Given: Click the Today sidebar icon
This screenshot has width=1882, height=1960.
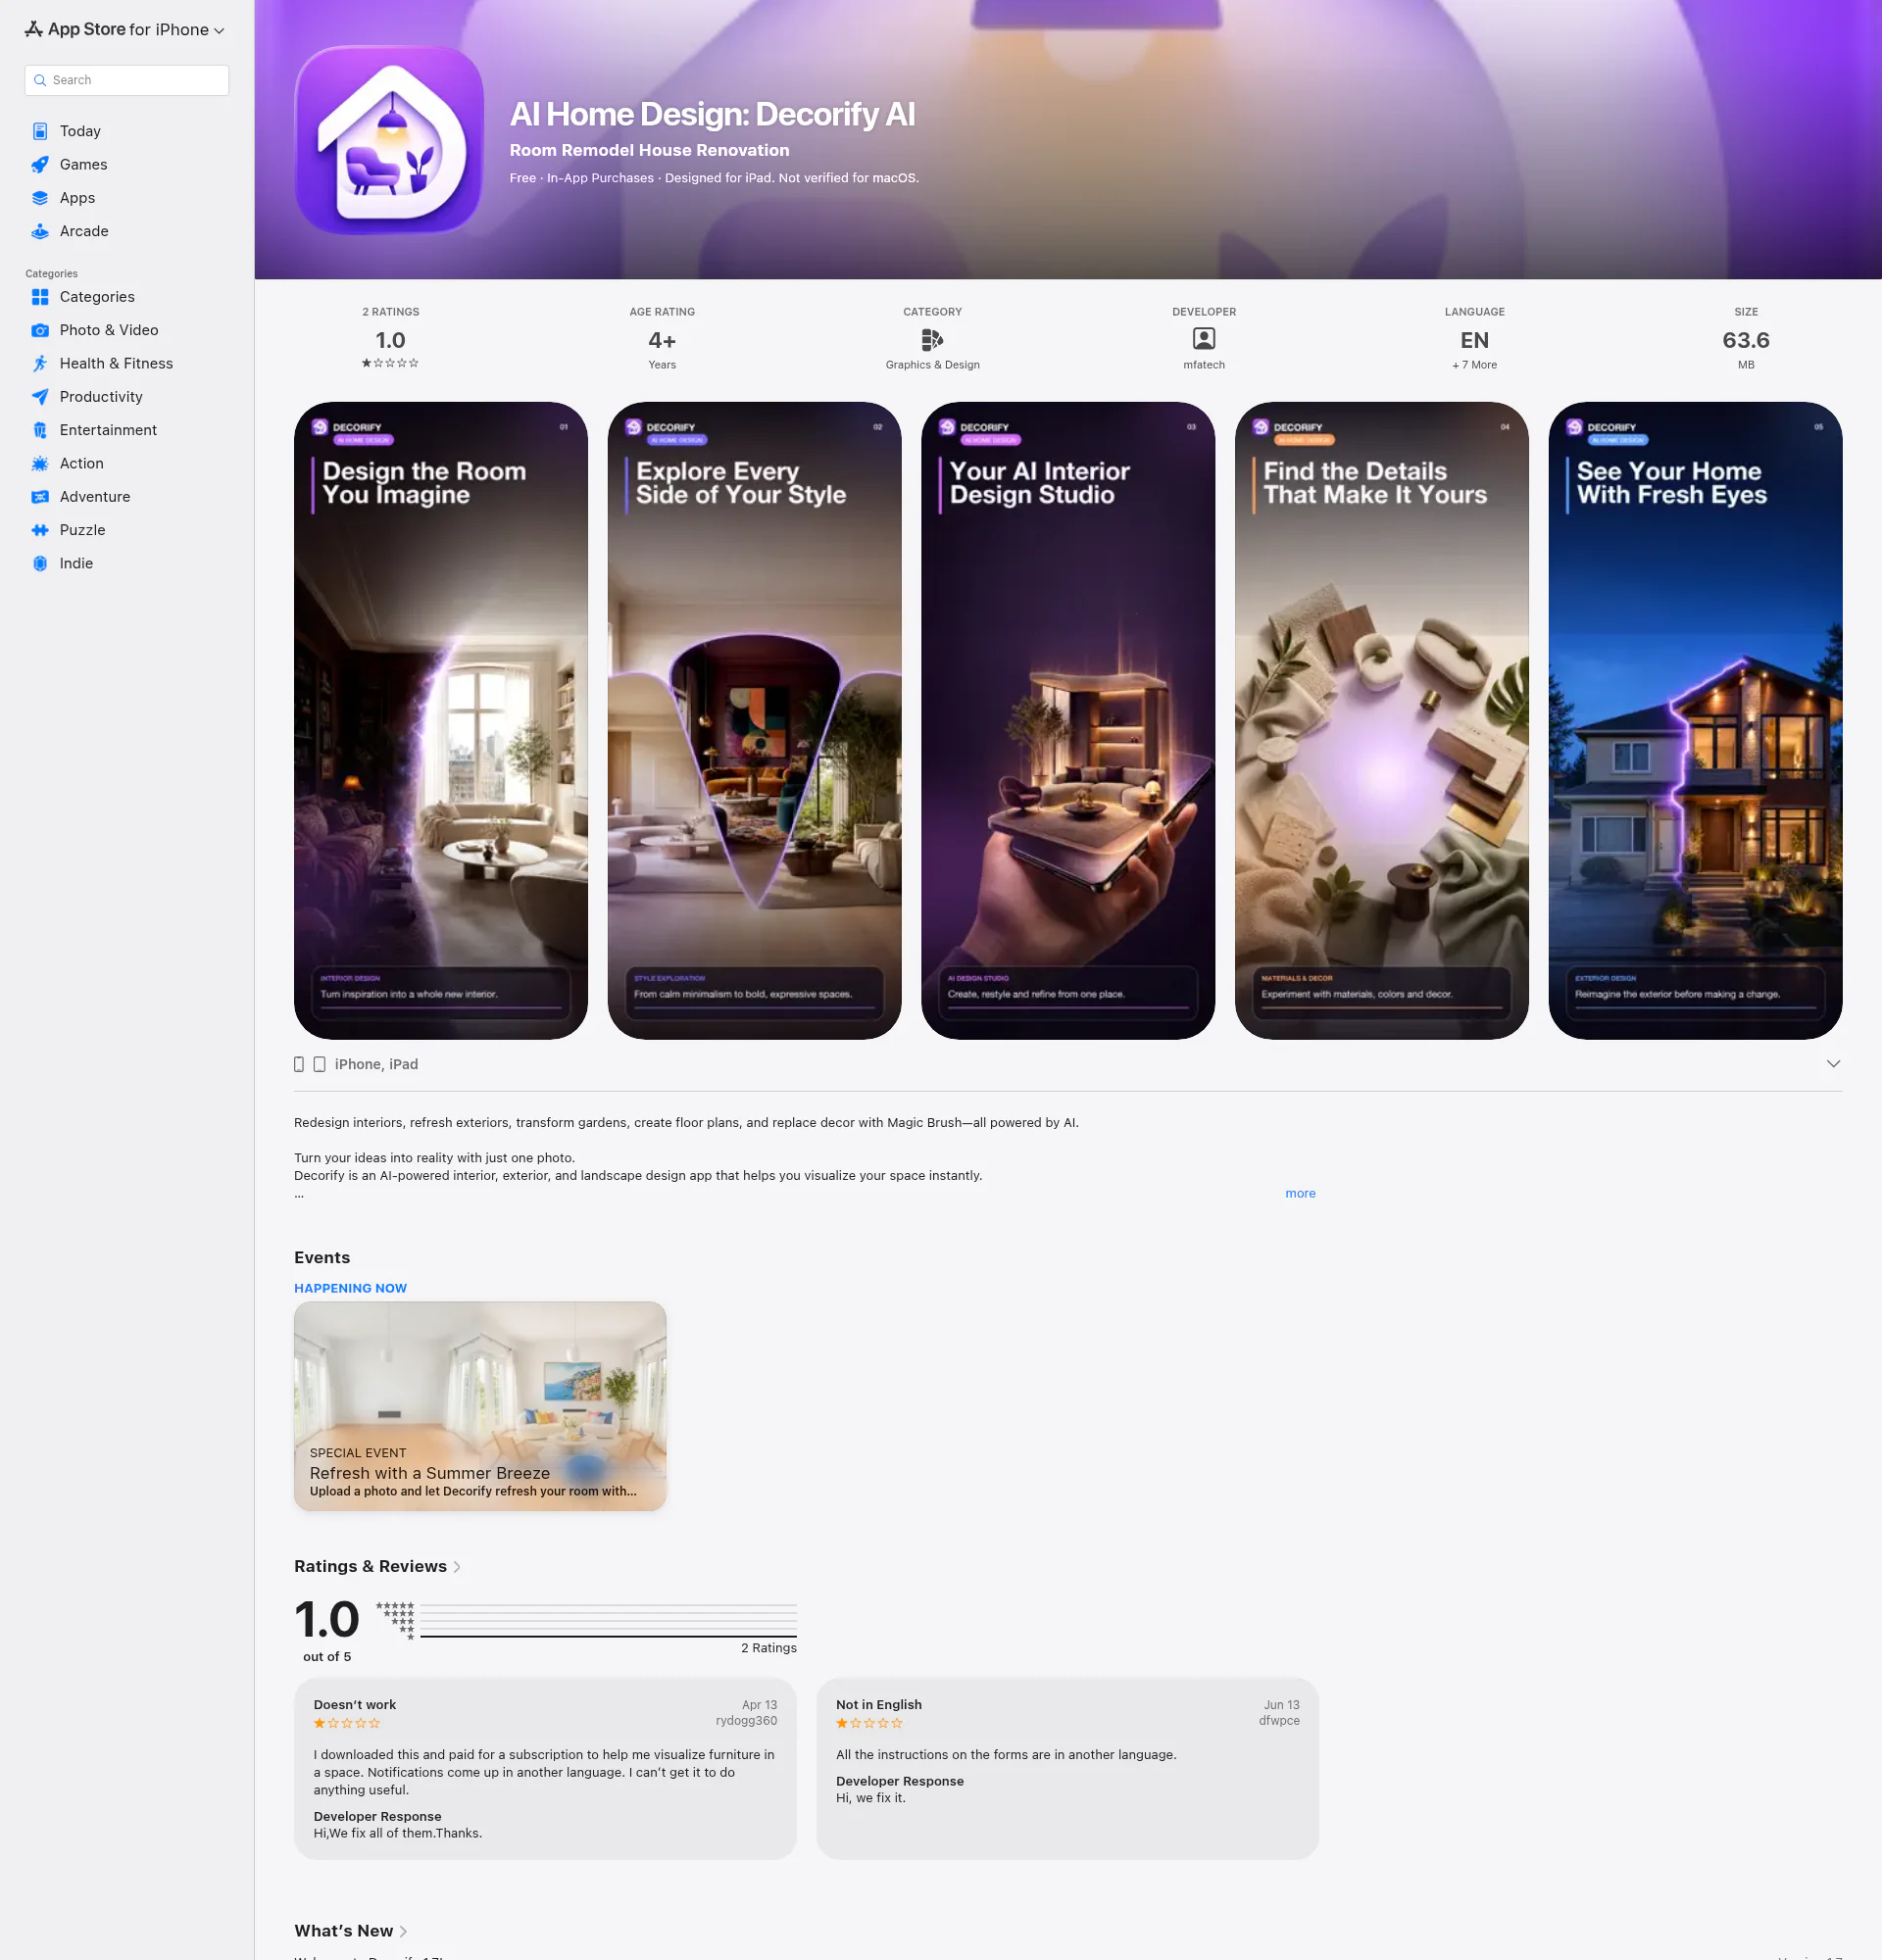Looking at the screenshot, I should click(x=40, y=131).
